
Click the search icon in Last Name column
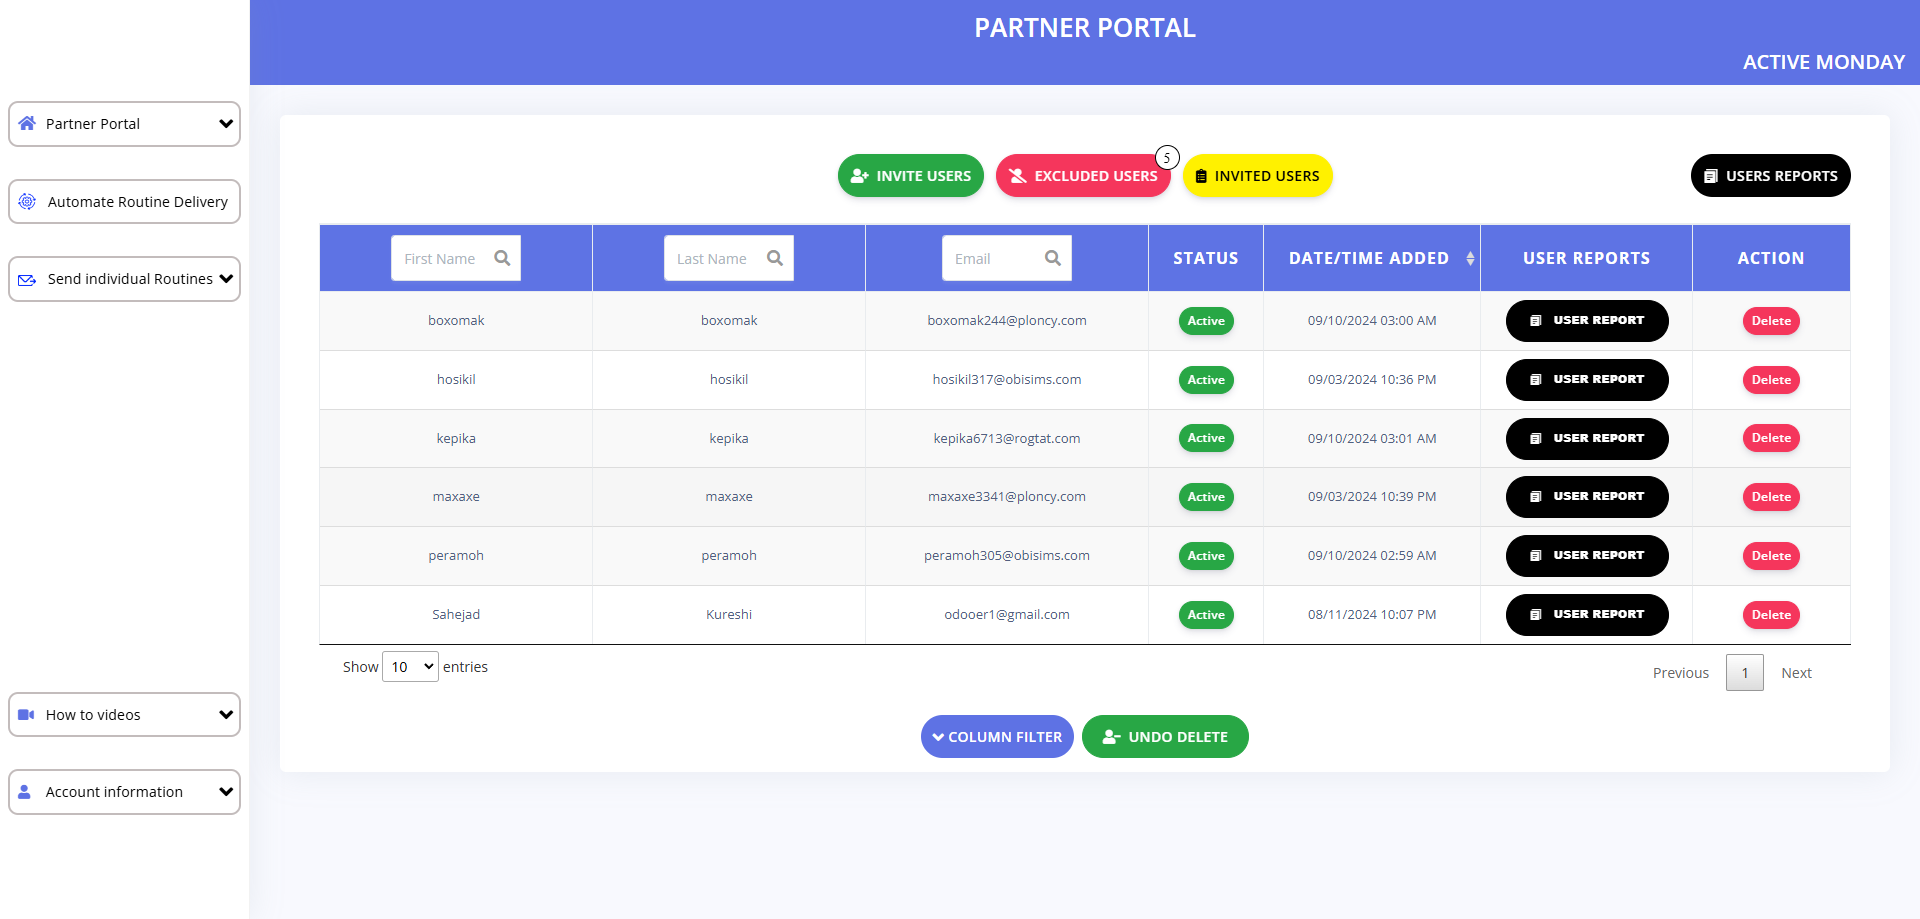pos(777,258)
